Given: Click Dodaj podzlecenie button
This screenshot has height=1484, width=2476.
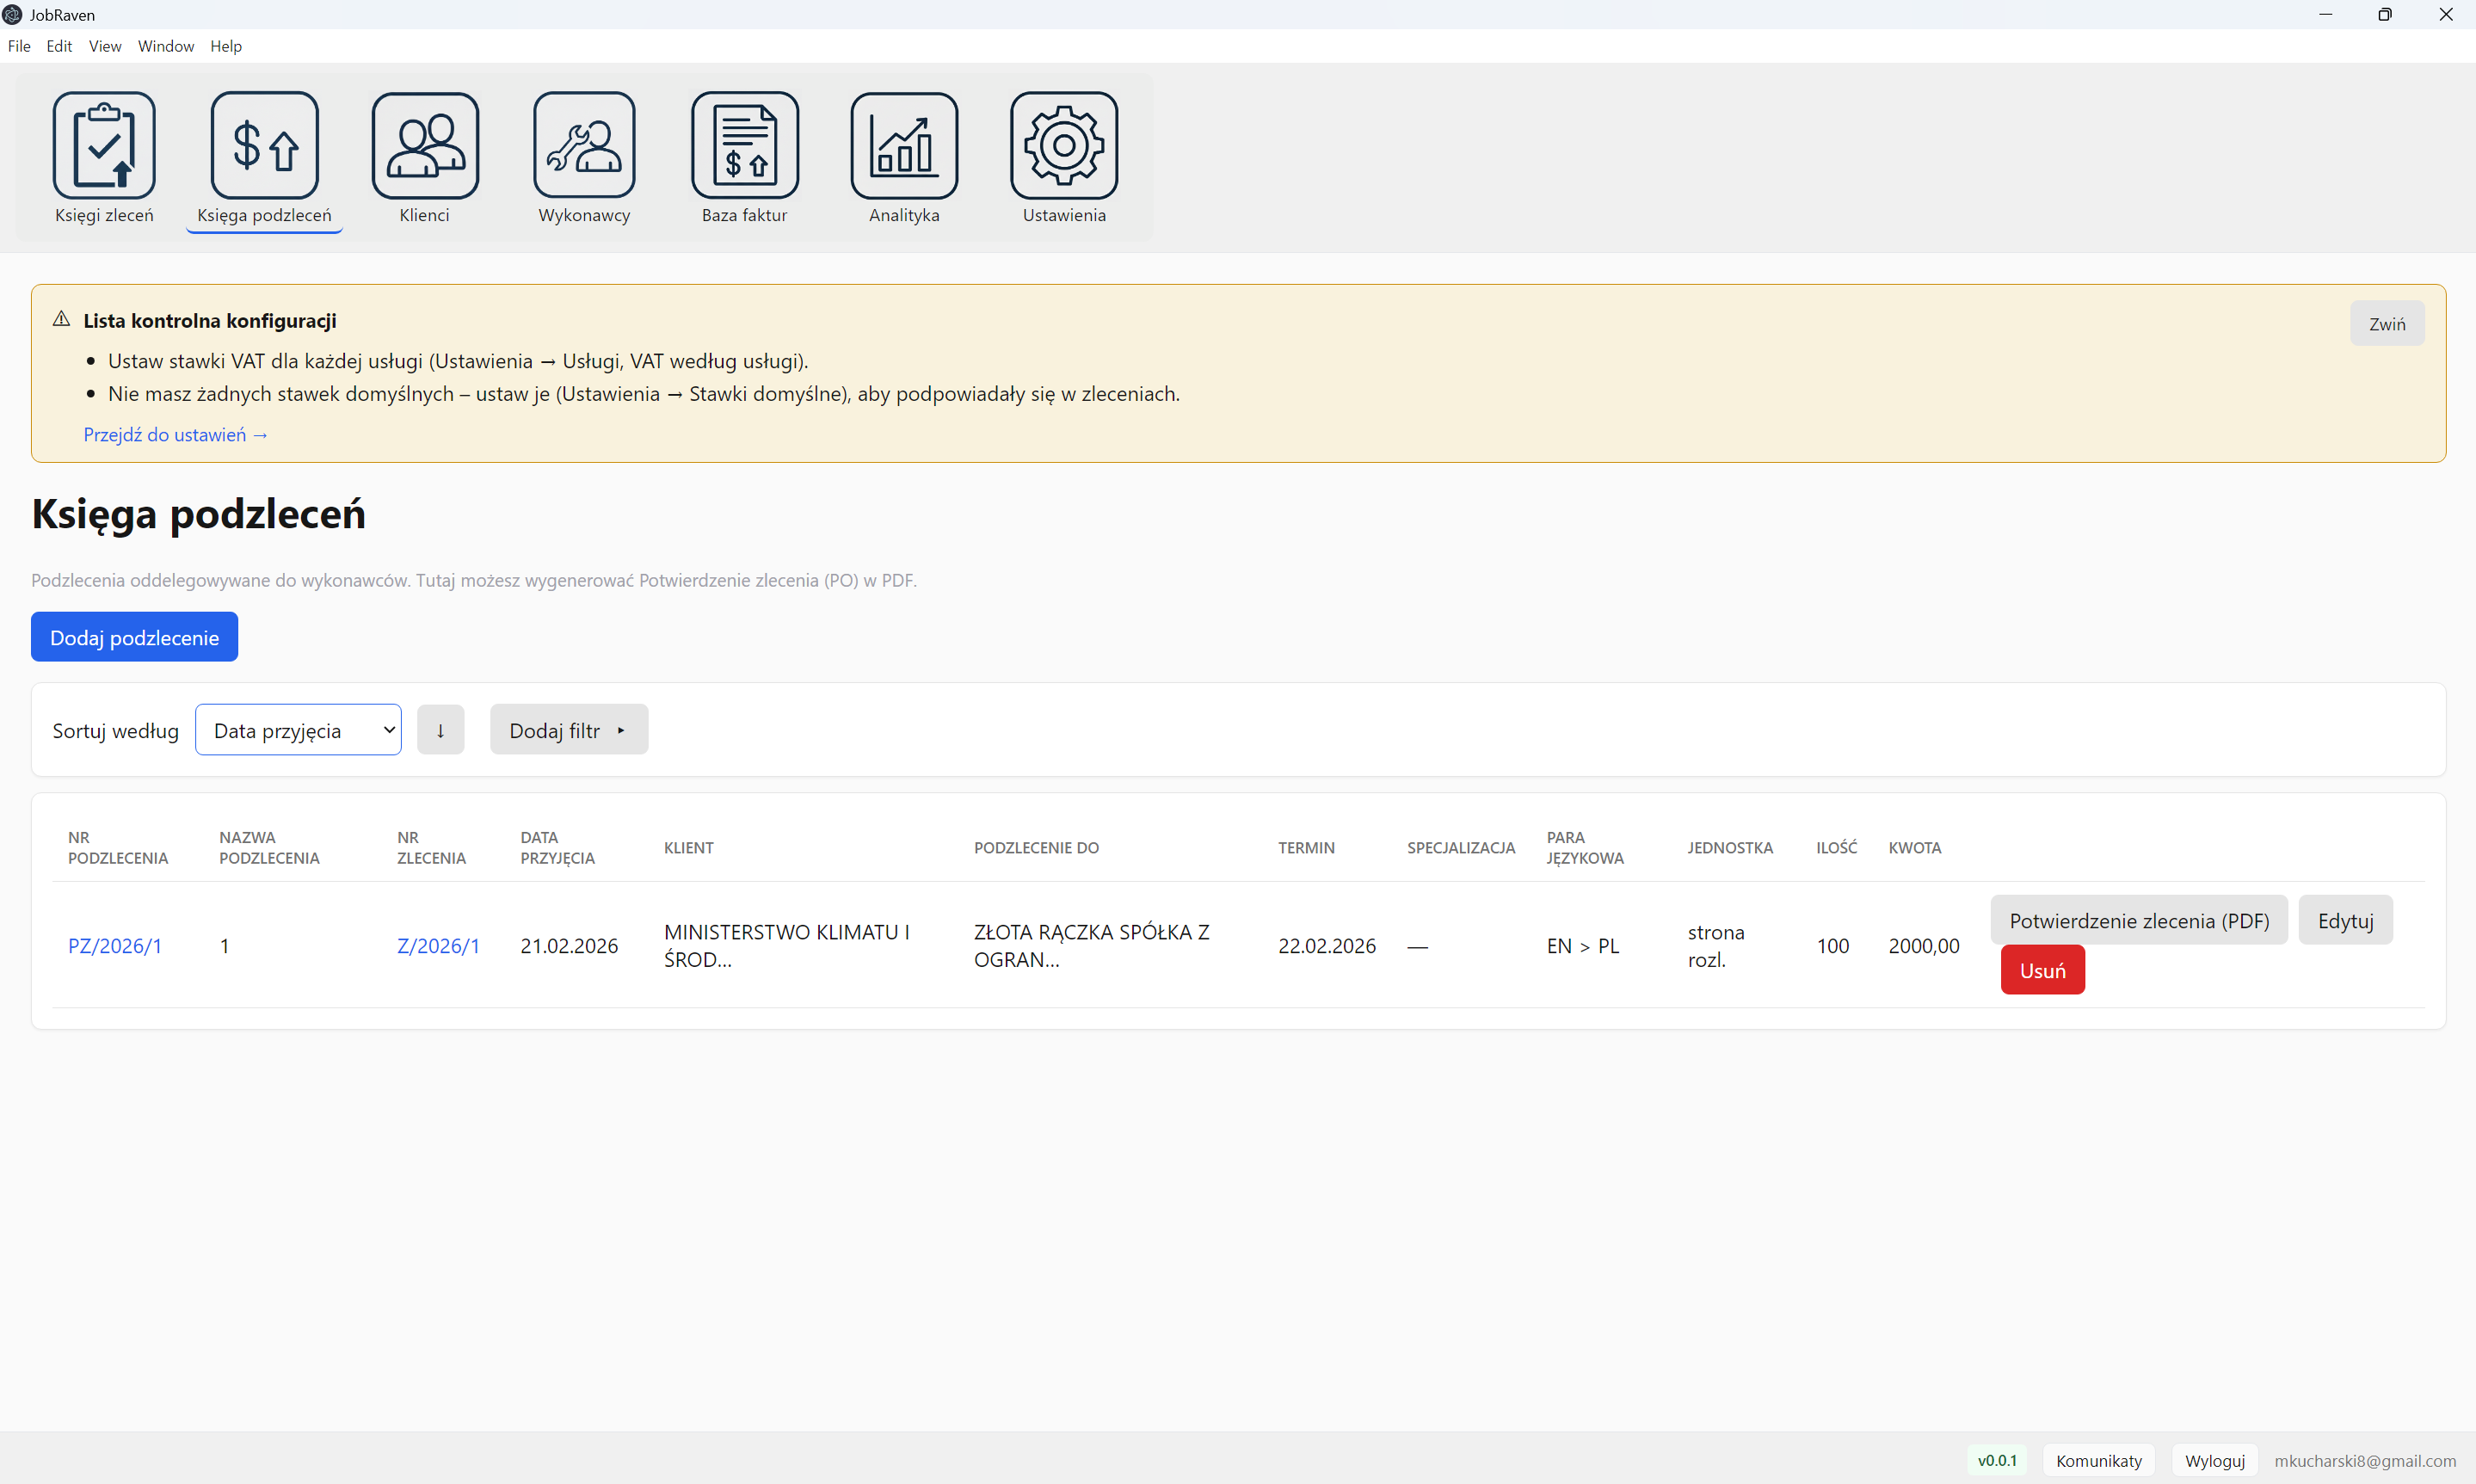Looking at the screenshot, I should (x=134, y=637).
